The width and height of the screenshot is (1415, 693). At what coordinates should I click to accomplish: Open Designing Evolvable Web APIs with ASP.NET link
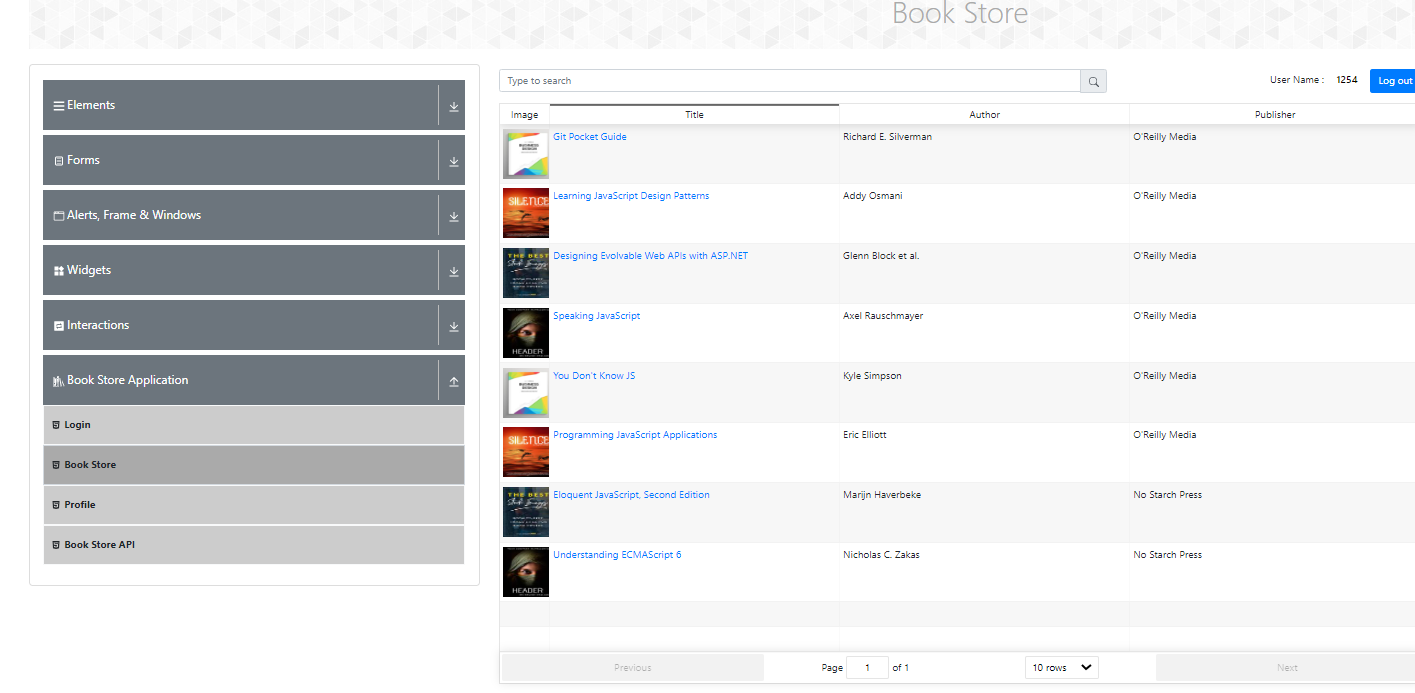click(x=650, y=256)
